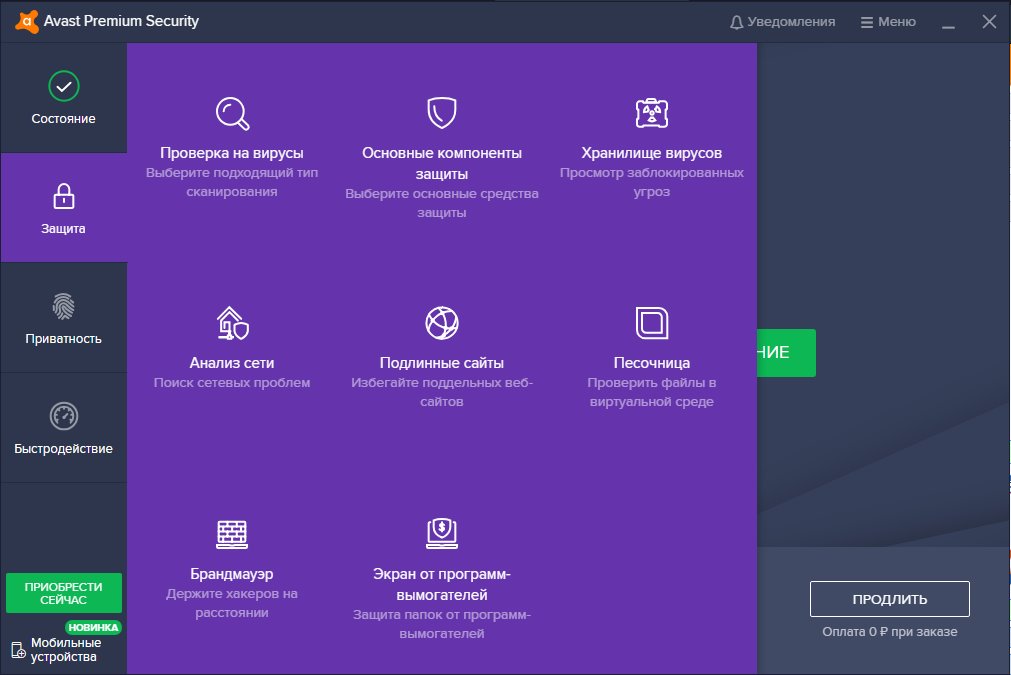The image size is (1011, 675).
Task: Click the text Держите хакеров на расстоянии
Action: coord(232,603)
